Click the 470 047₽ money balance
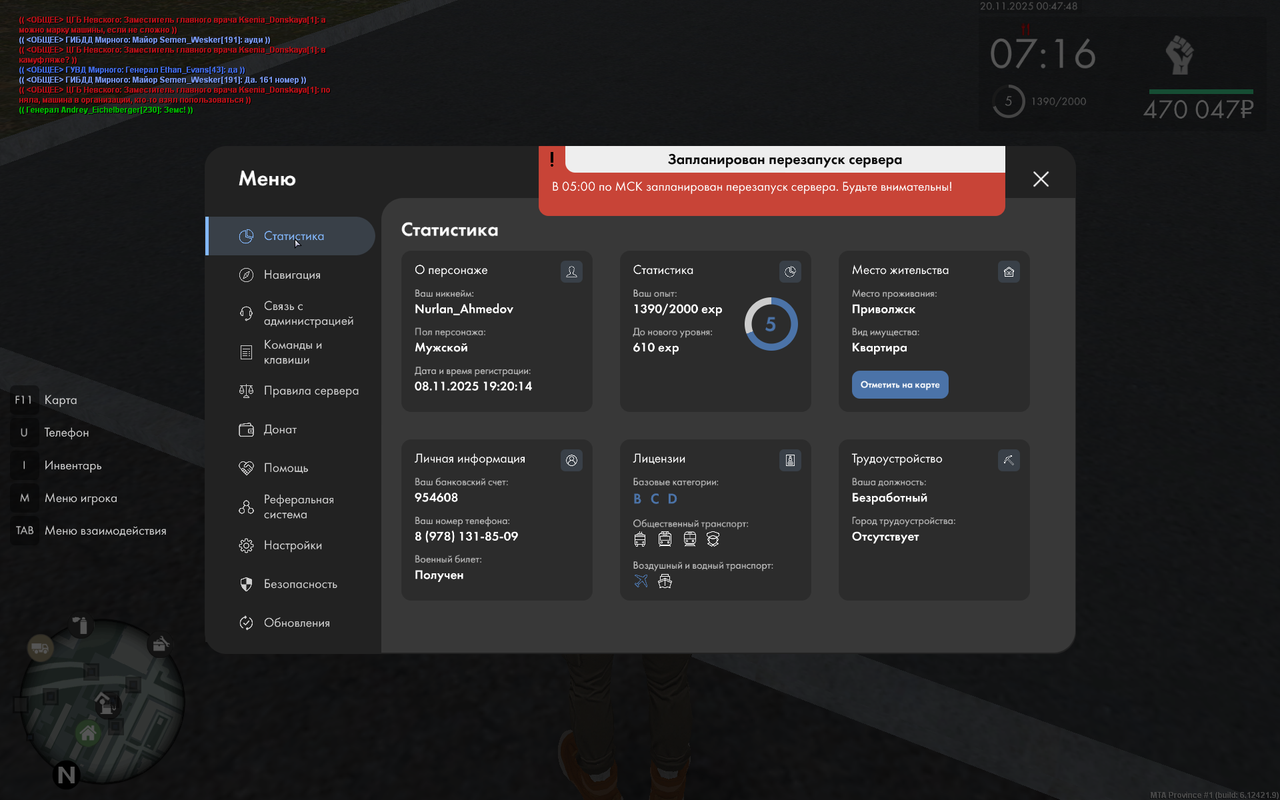 [1199, 110]
